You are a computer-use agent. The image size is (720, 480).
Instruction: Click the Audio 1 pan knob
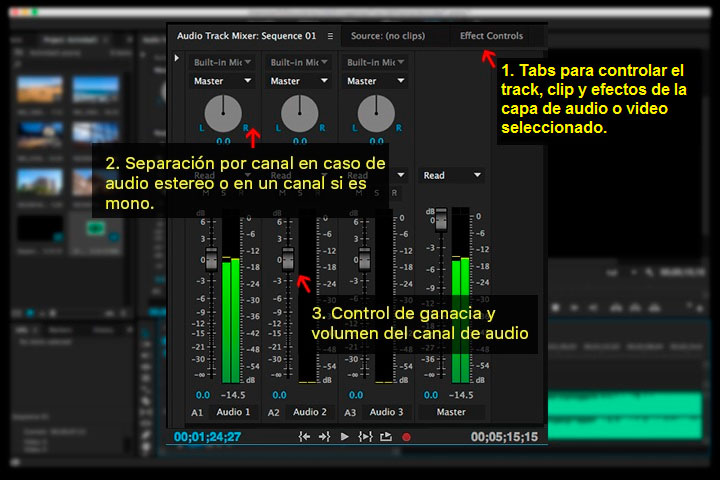223,113
